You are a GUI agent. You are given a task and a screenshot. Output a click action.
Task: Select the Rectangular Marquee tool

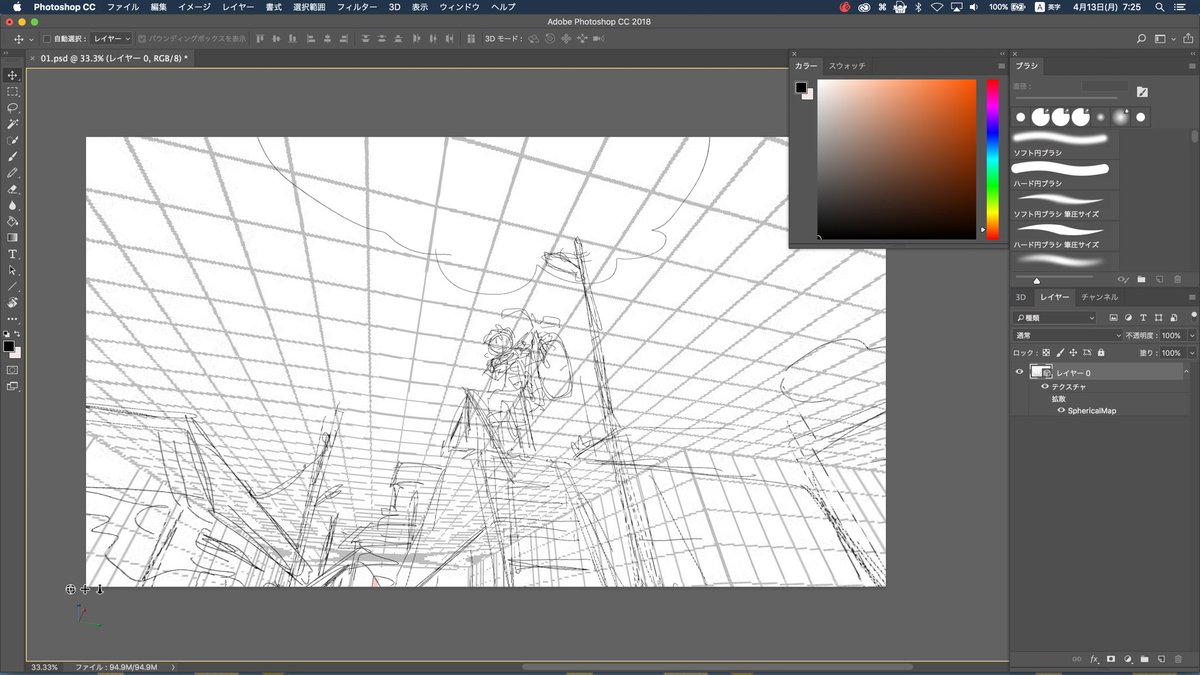click(x=13, y=91)
